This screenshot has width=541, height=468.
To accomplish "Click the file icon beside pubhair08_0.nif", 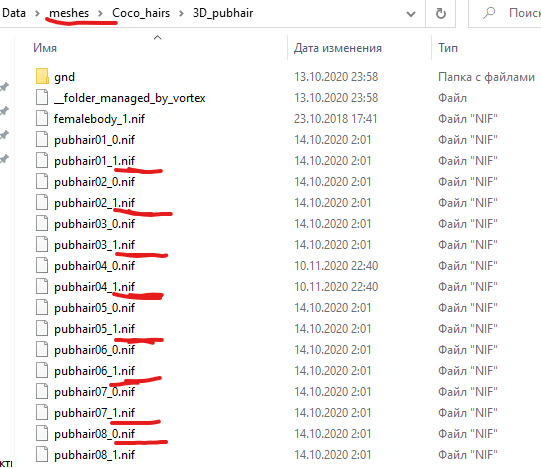I will click(x=42, y=433).
